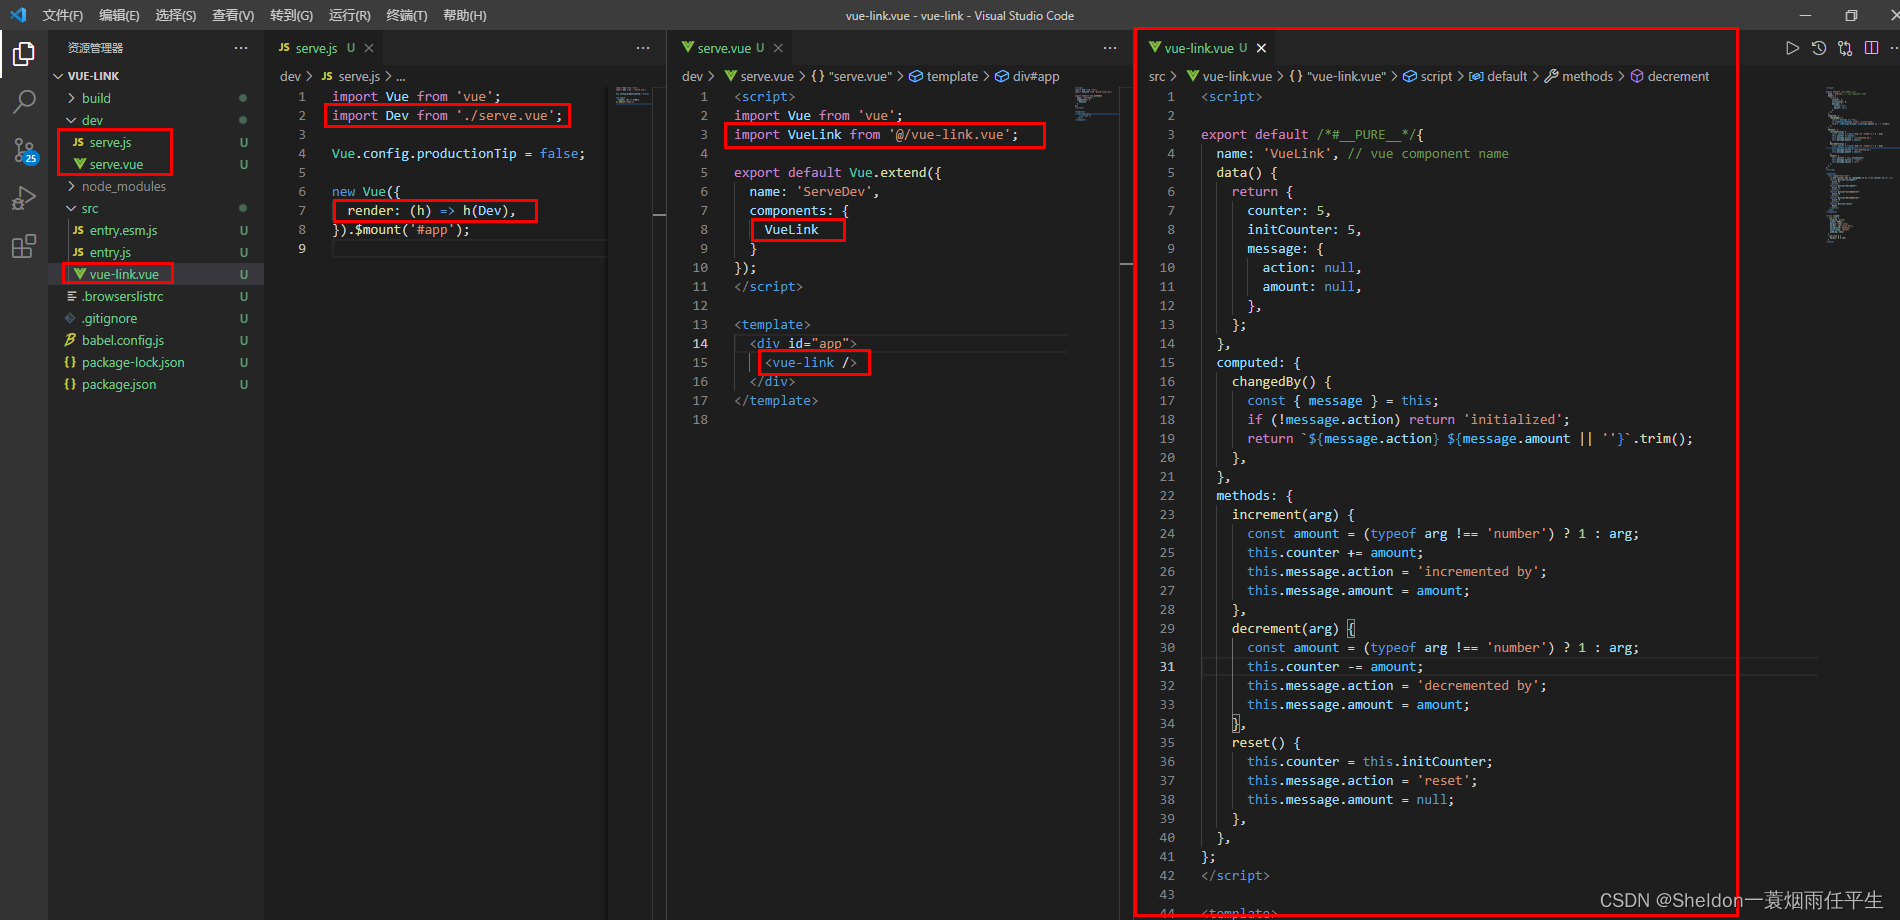Image resolution: width=1900 pixels, height=920 pixels.
Task: Open the Explorer view in activity bar
Action: (x=24, y=54)
